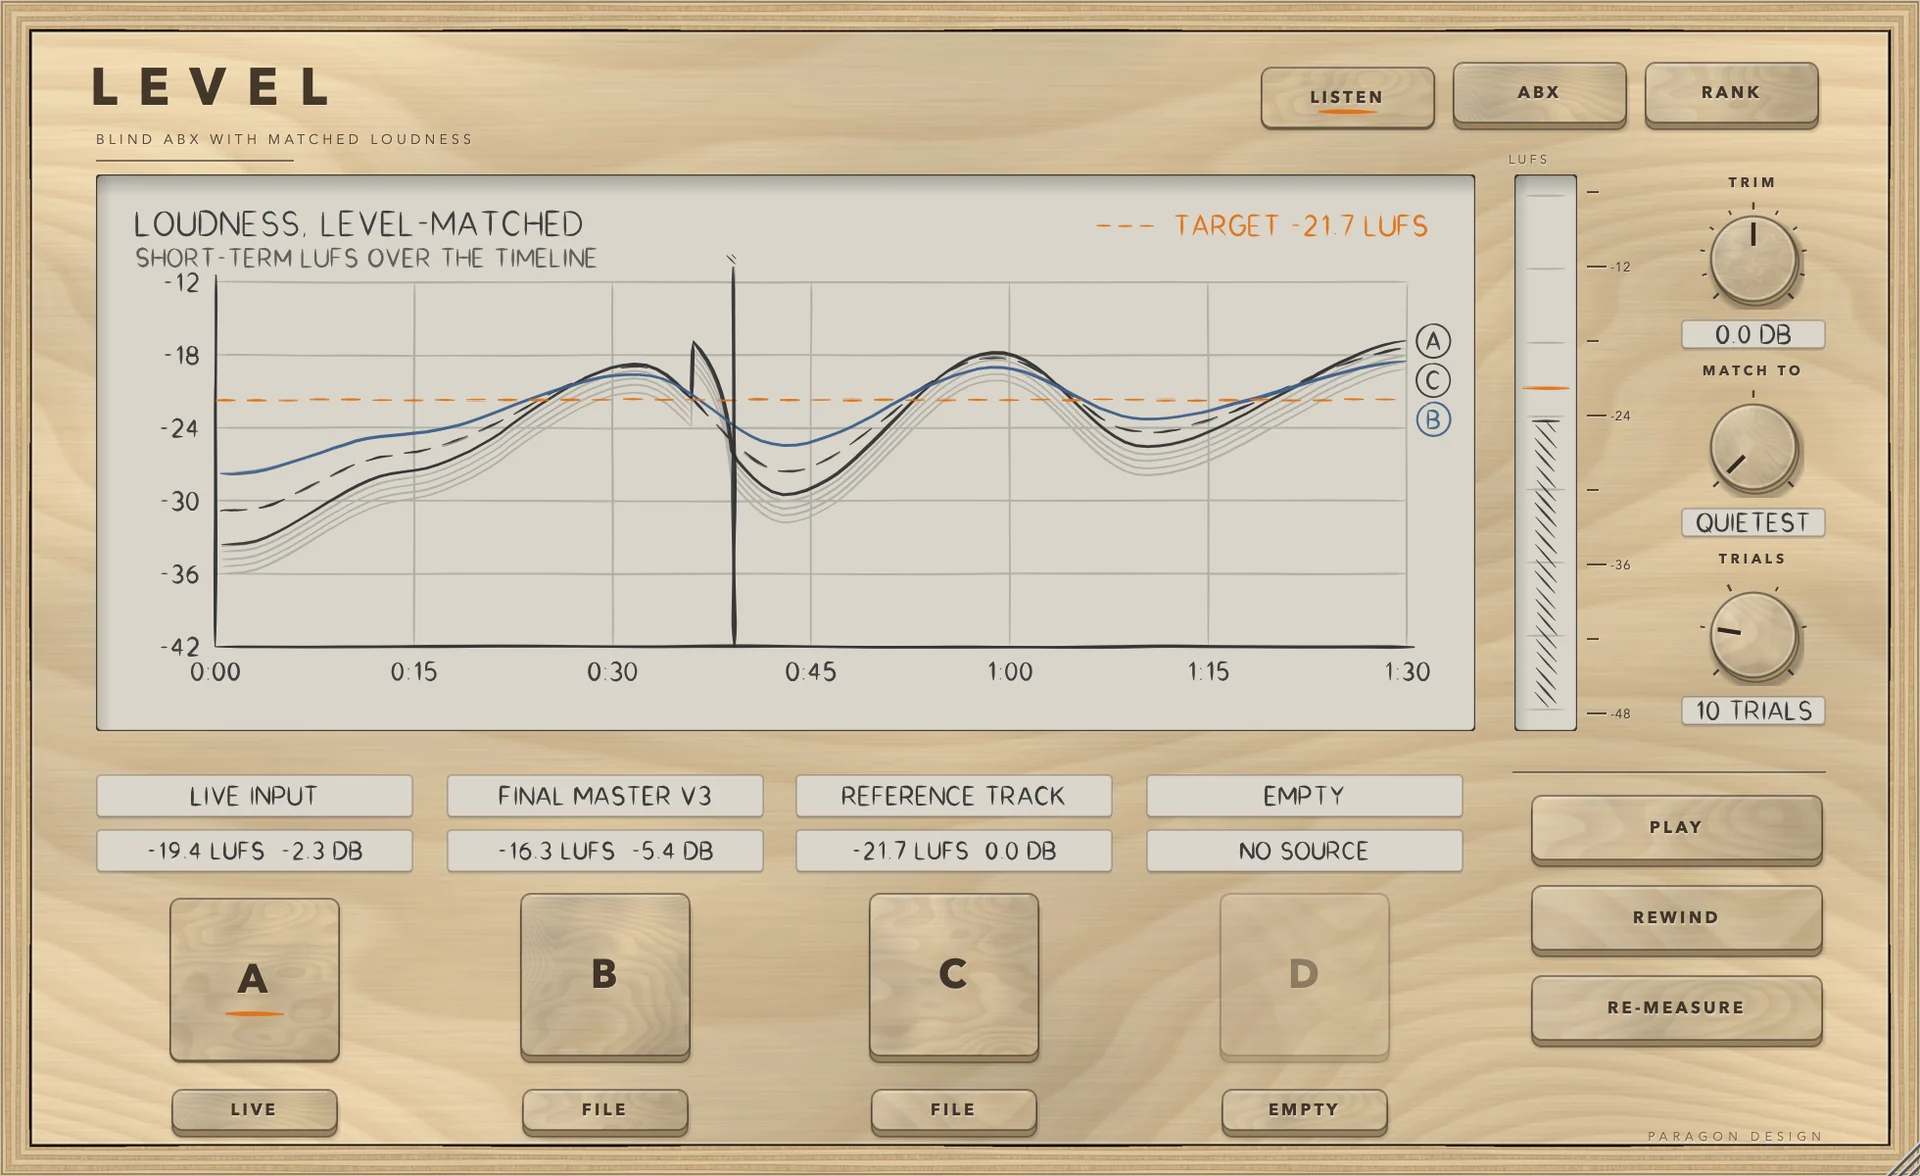
Task: Click the -16.3 LUFS -5.4 DB readout
Action: coord(605,851)
